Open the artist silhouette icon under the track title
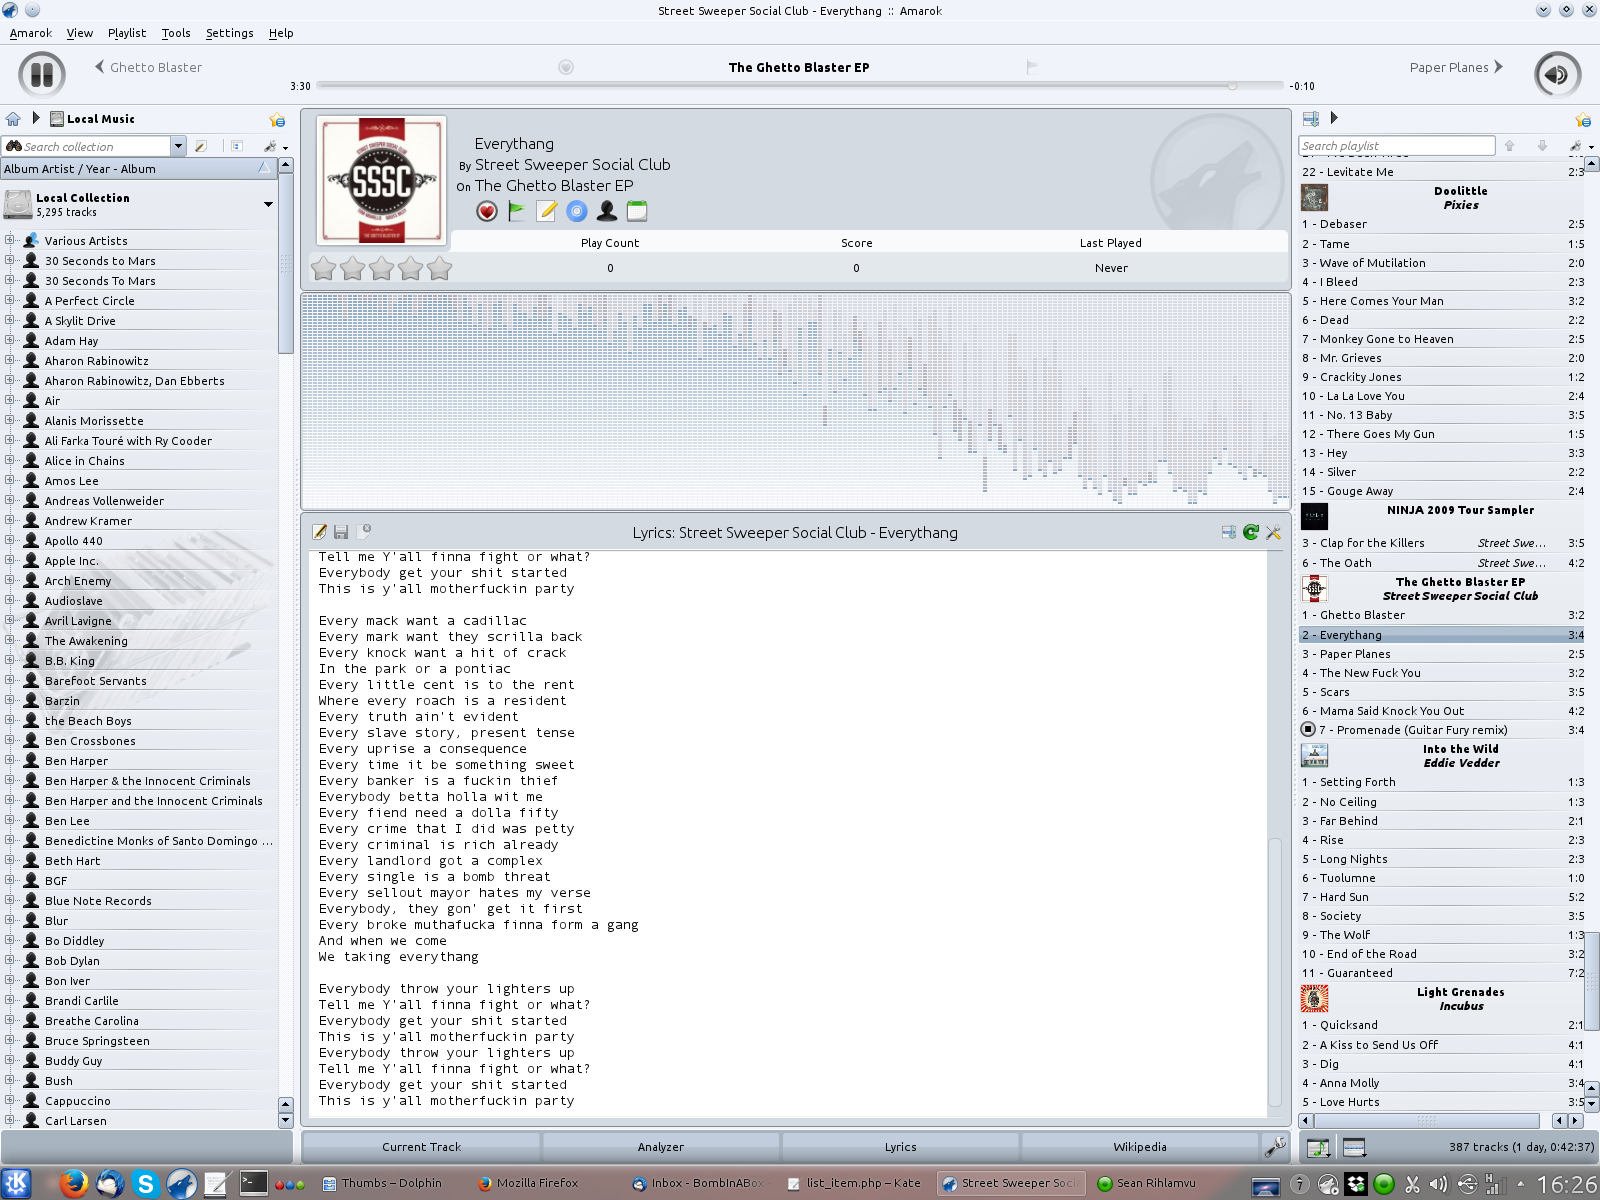Image resolution: width=1600 pixels, height=1200 pixels. tap(607, 211)
